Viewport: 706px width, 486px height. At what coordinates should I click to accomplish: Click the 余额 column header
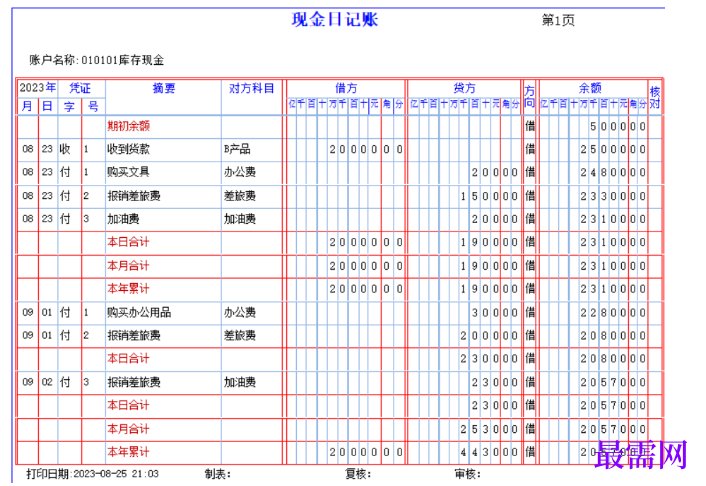590,88
